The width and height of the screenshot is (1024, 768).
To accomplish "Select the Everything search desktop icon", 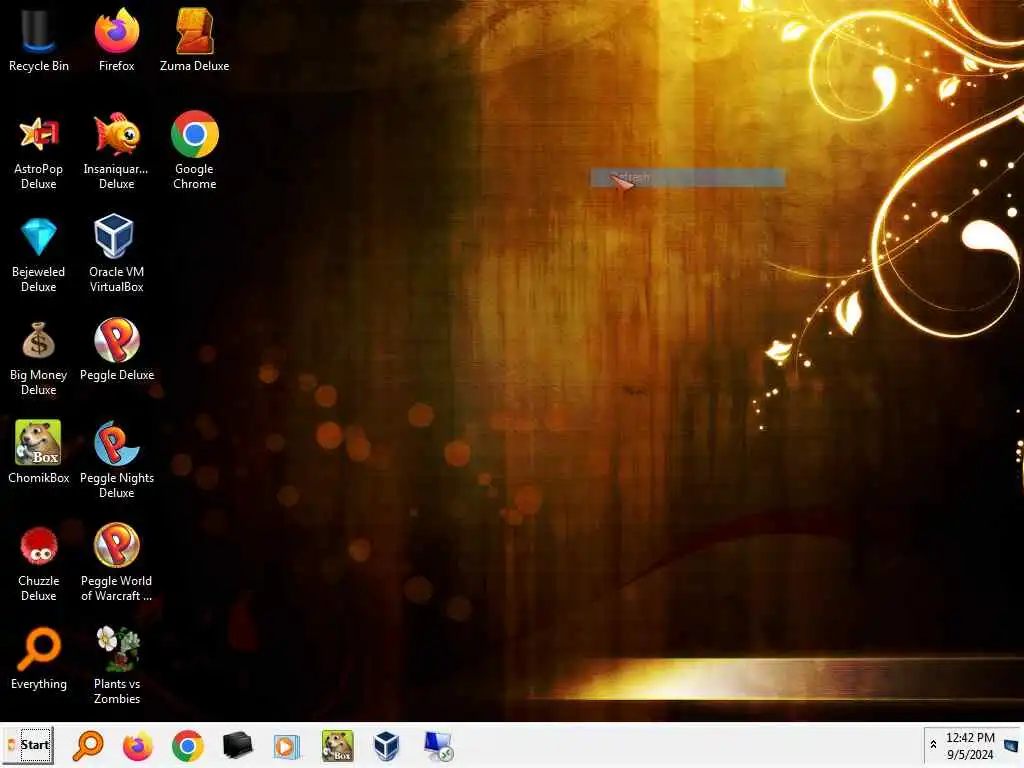I will pos(39,658).
